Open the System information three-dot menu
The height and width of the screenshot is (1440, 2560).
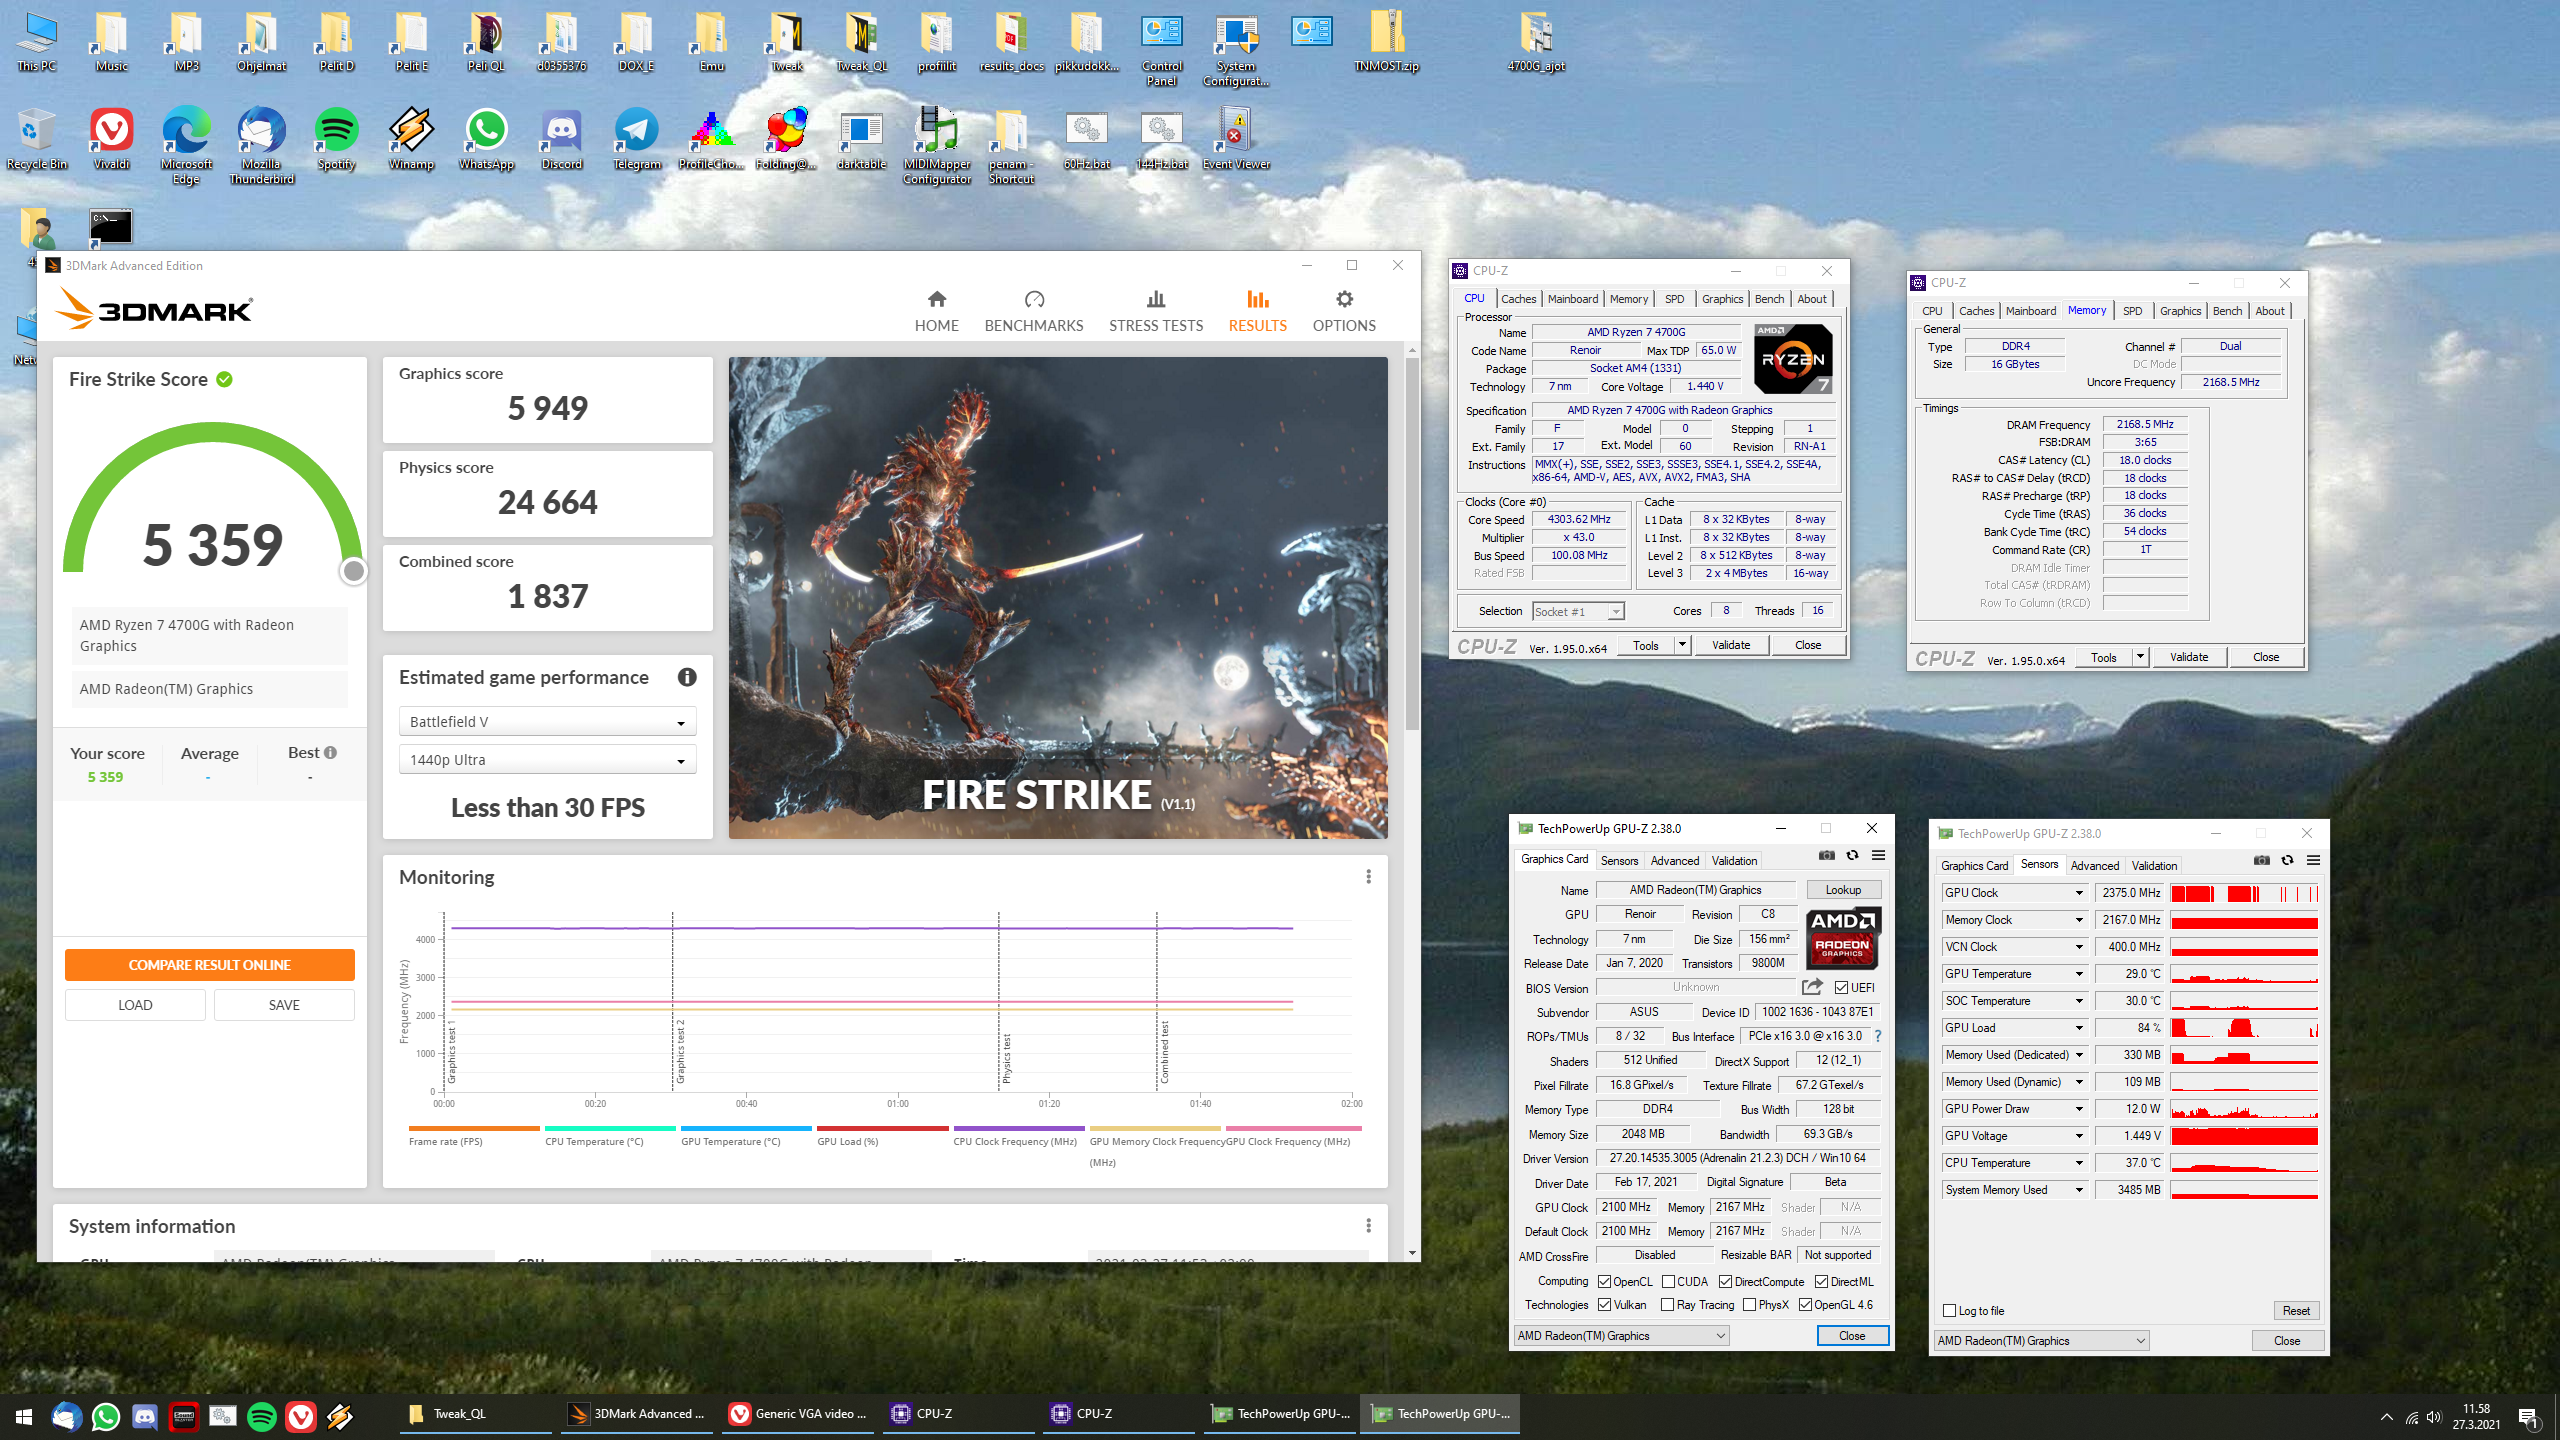(1368, 1226)
